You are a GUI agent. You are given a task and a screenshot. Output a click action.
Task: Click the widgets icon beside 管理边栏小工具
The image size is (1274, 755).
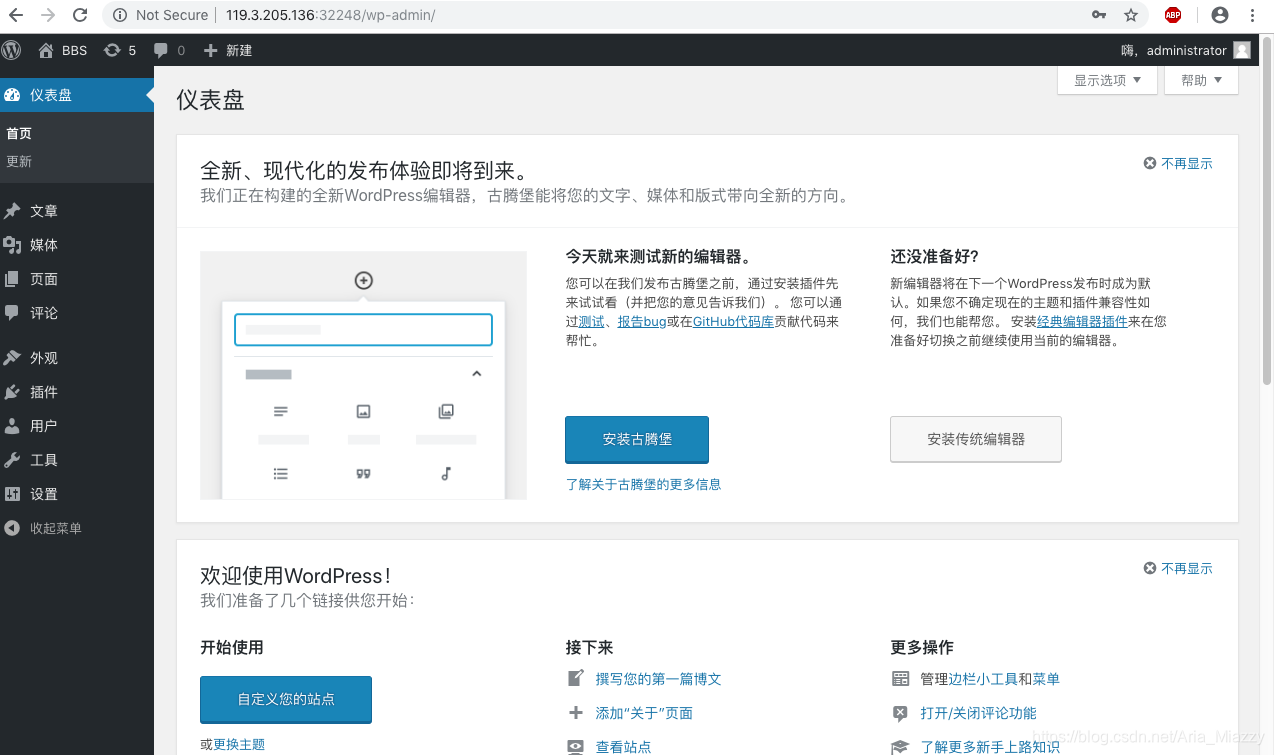point(900,679)
